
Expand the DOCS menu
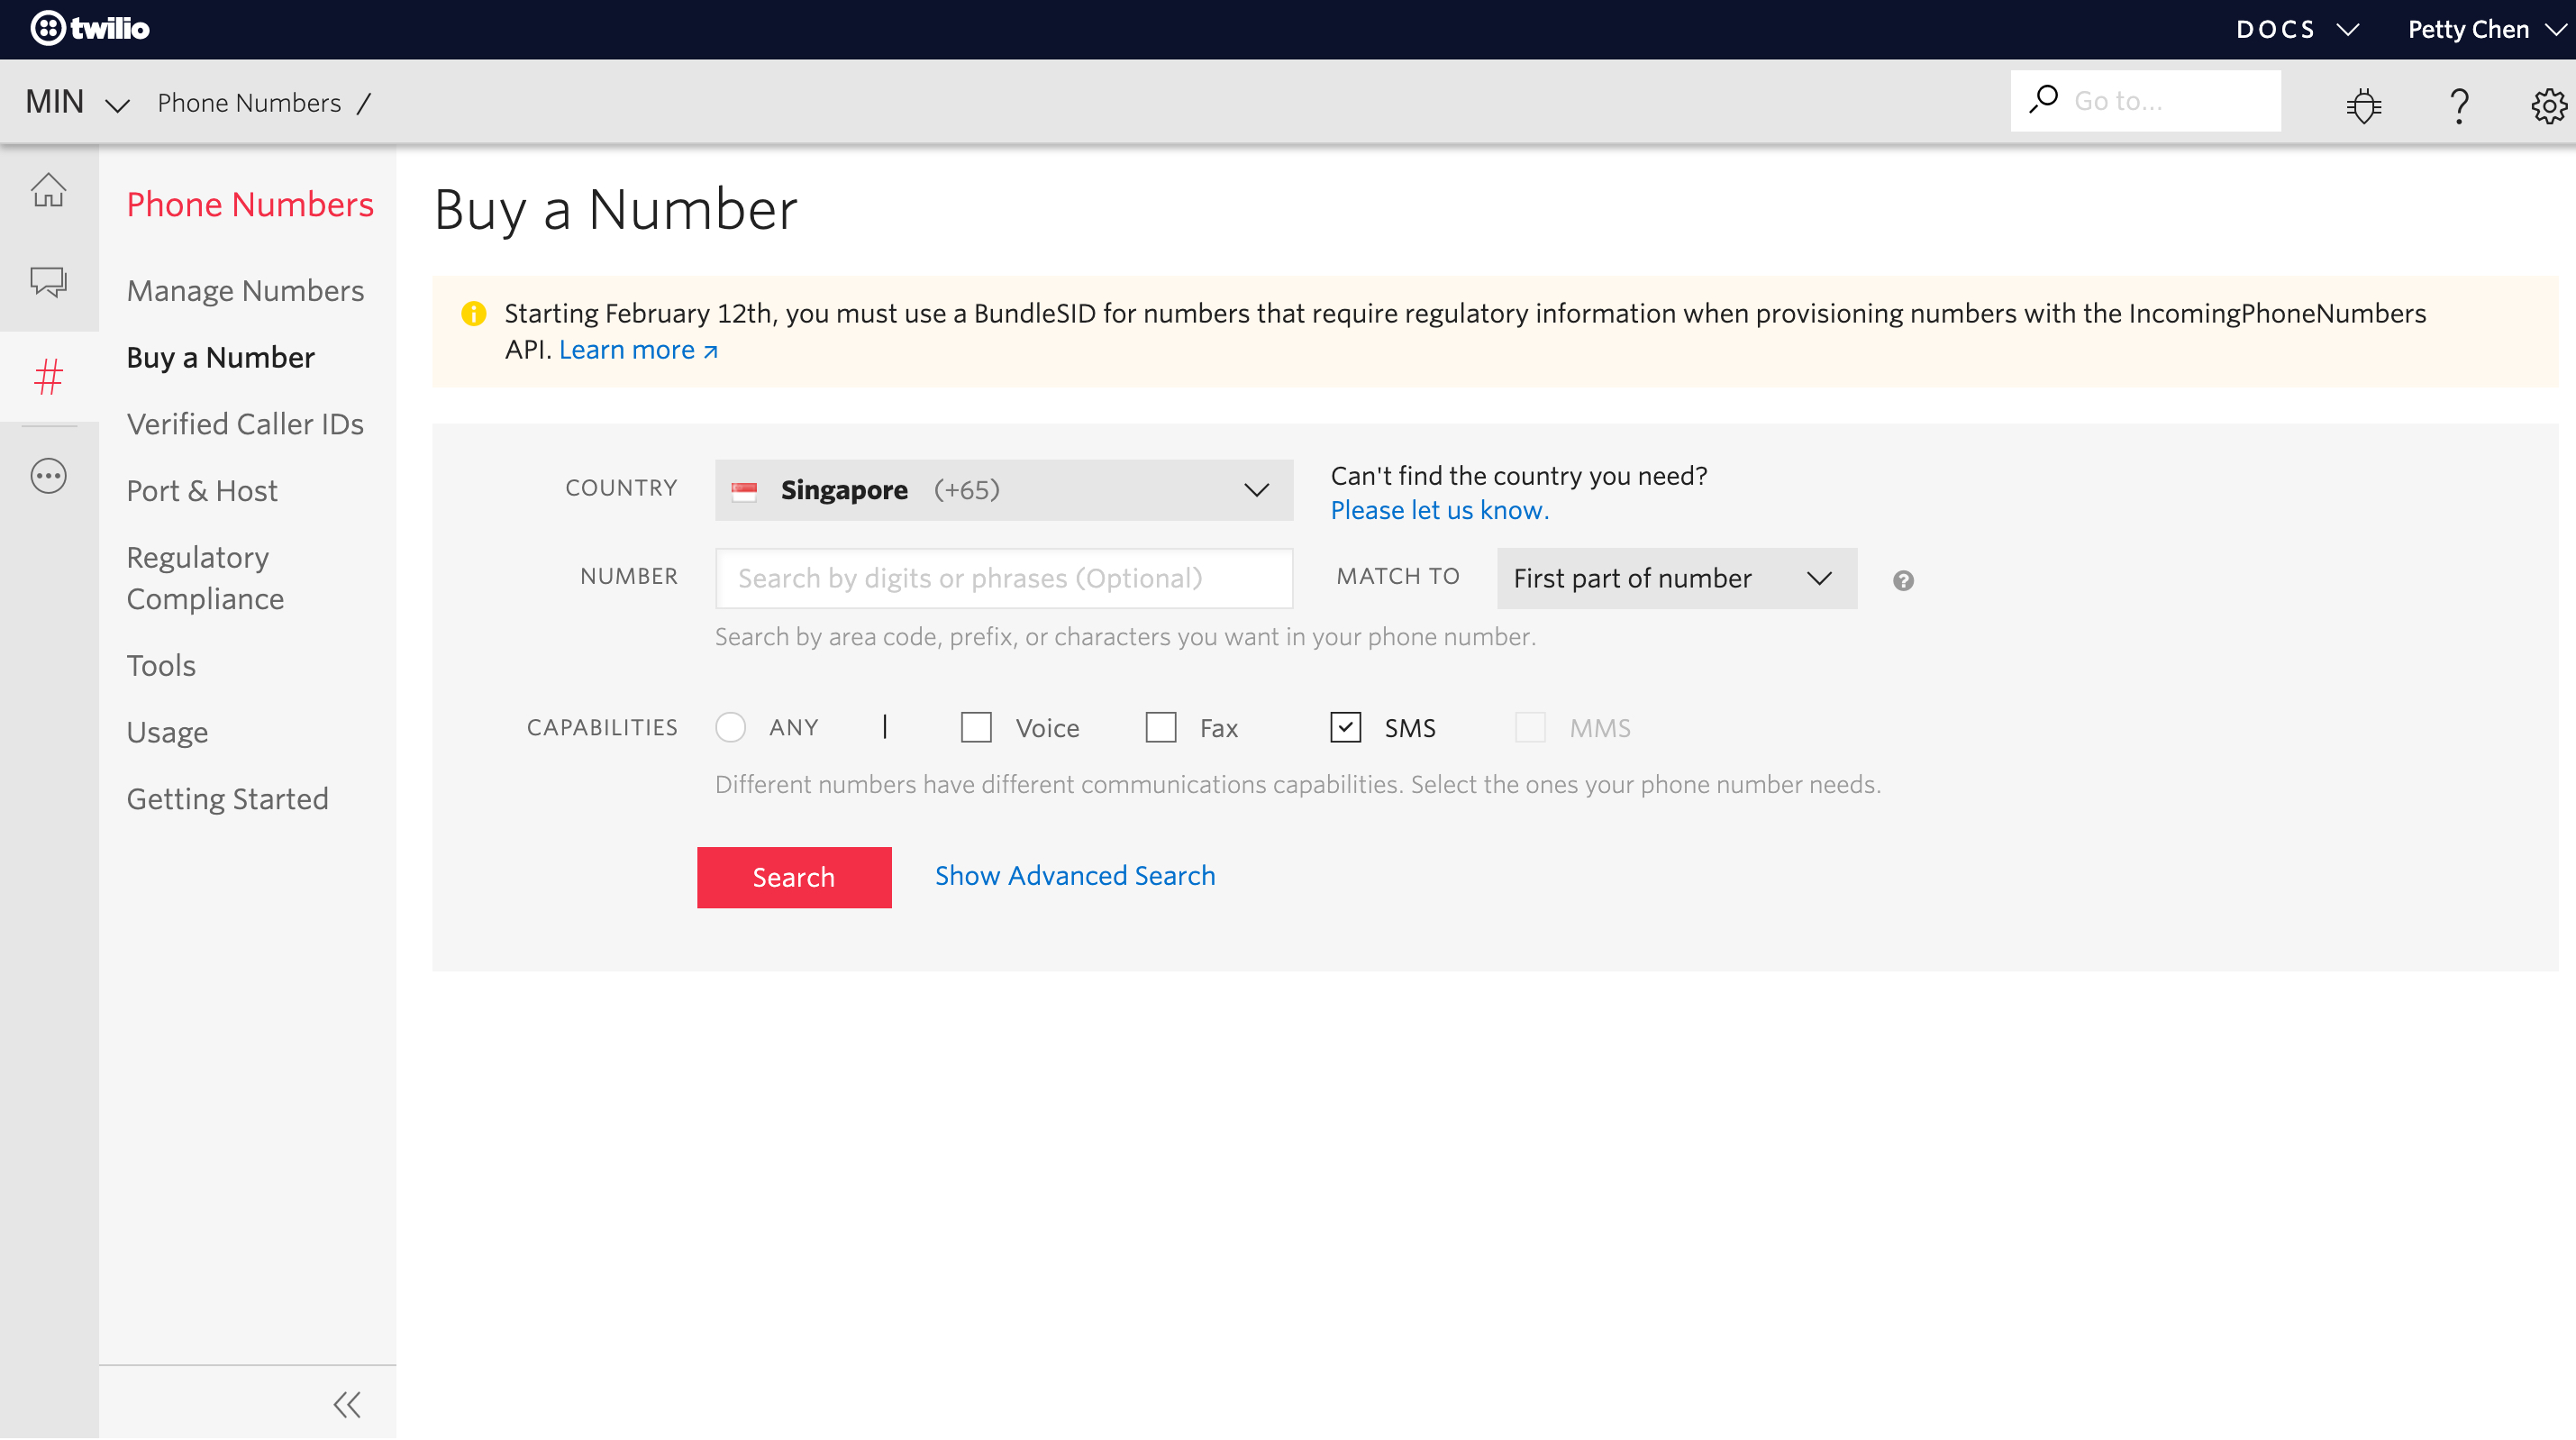2297,29
